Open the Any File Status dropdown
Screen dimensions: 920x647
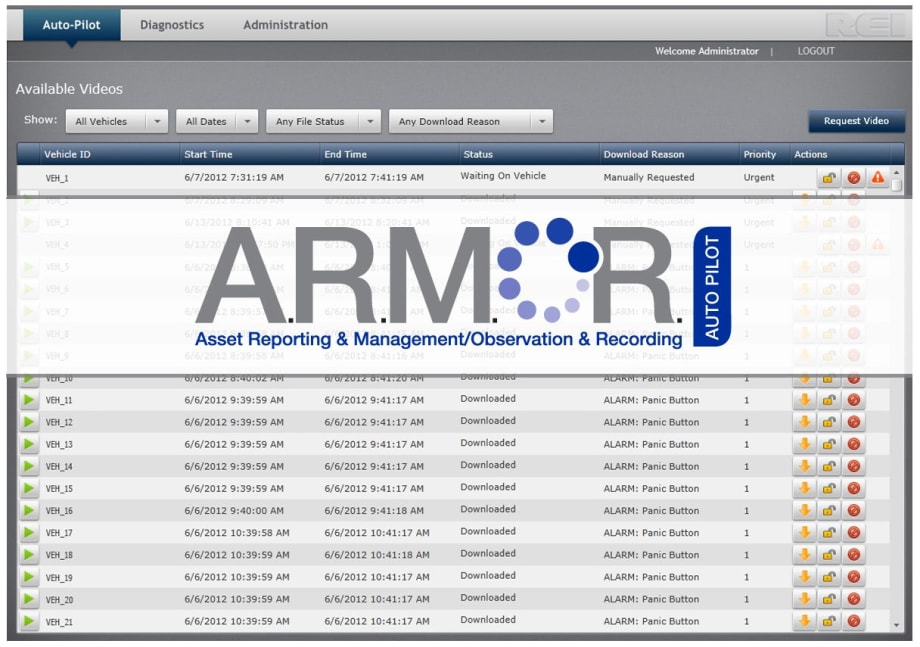coord(327,122)
